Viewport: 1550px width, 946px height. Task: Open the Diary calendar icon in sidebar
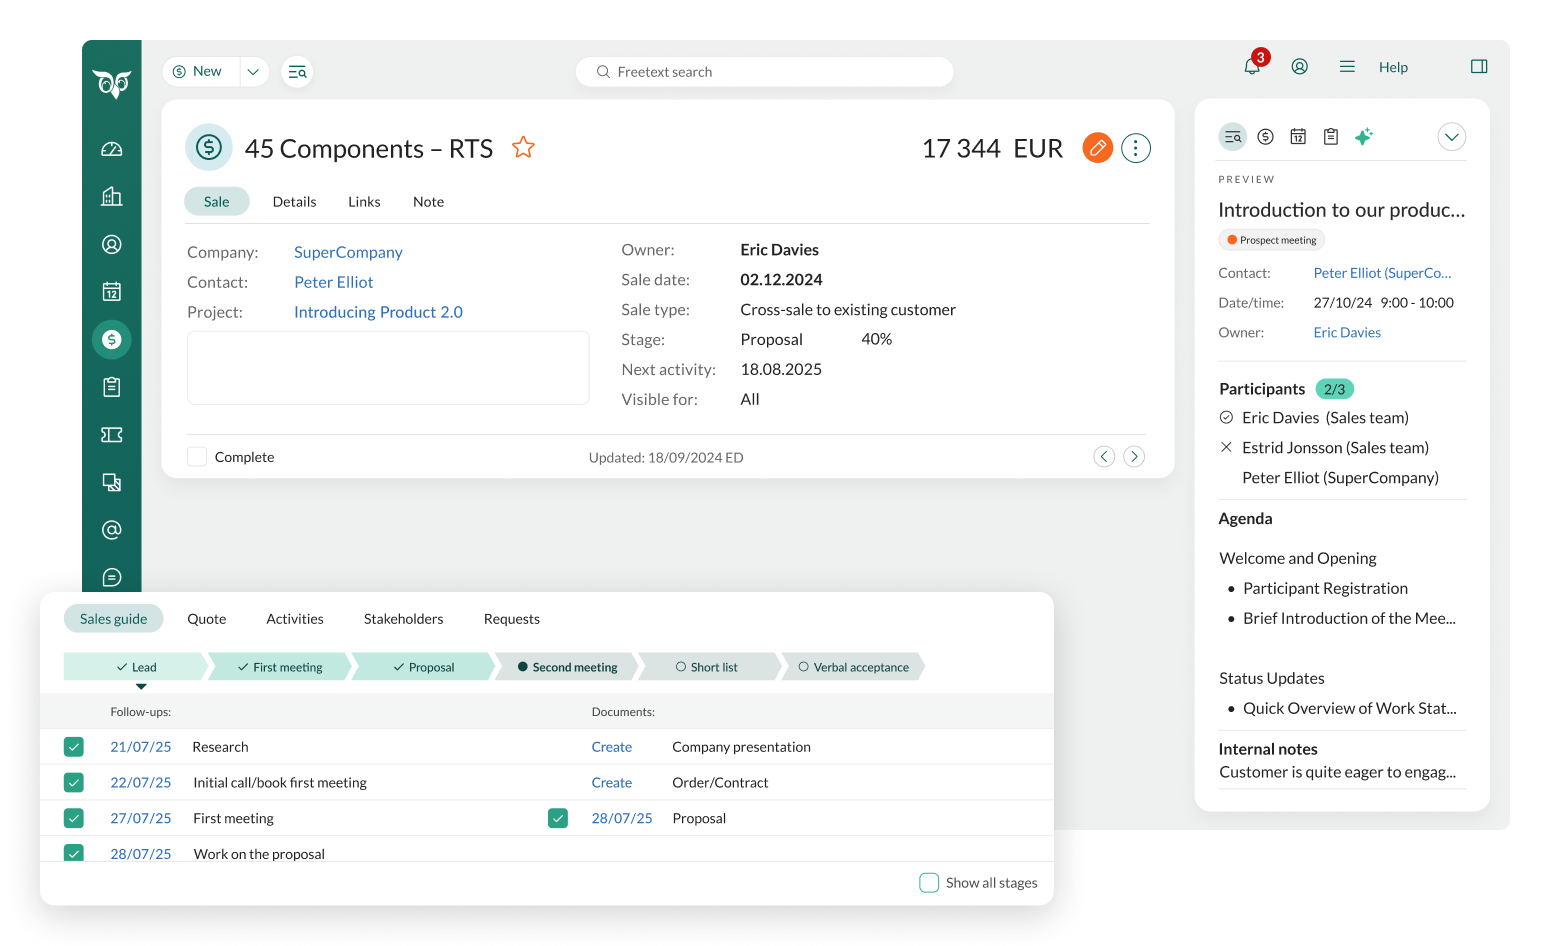[112, 292]
